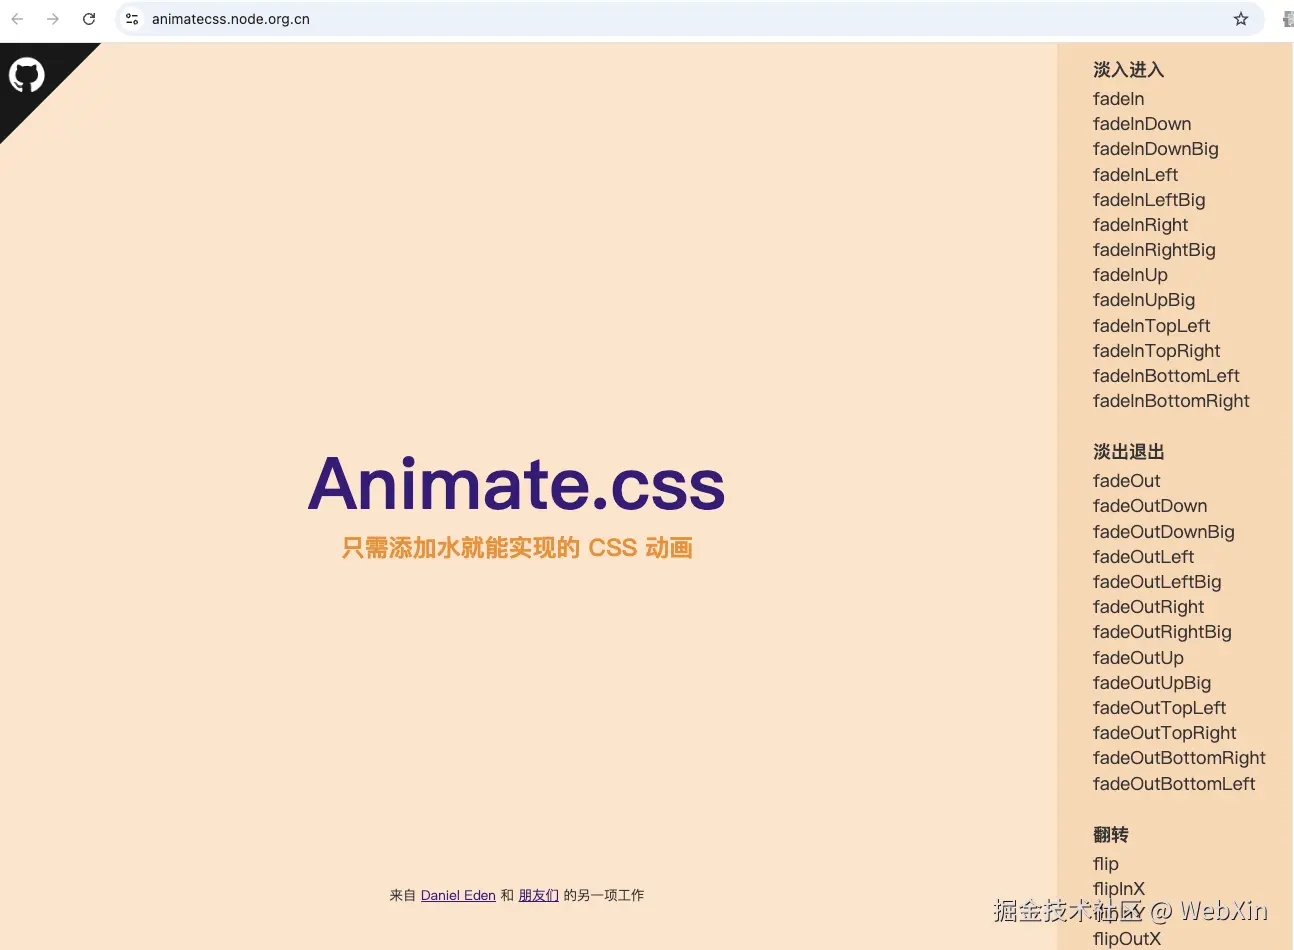Open the Daniel Eden link
The width and height of the screenshot is (1294, 950).
tap(458, 895)
